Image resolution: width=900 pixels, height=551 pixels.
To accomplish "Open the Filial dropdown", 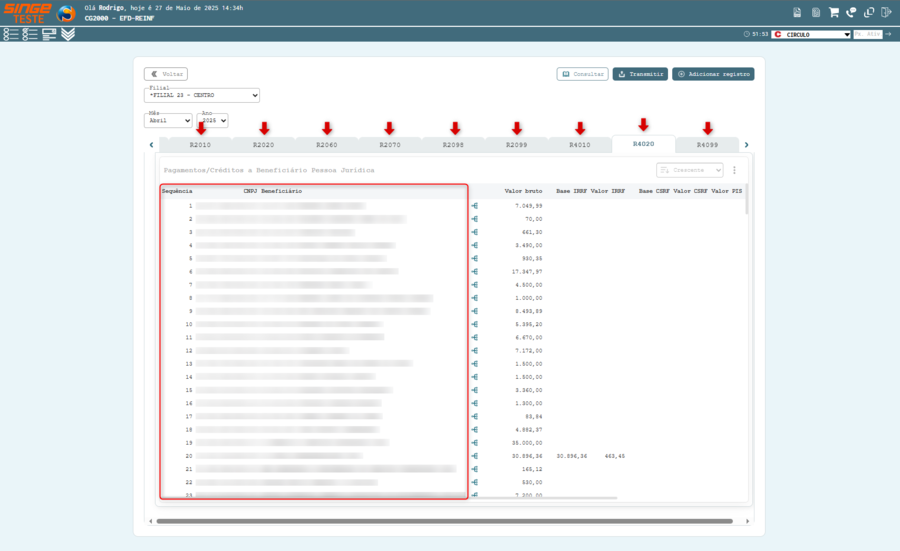I will coord(203,96).
